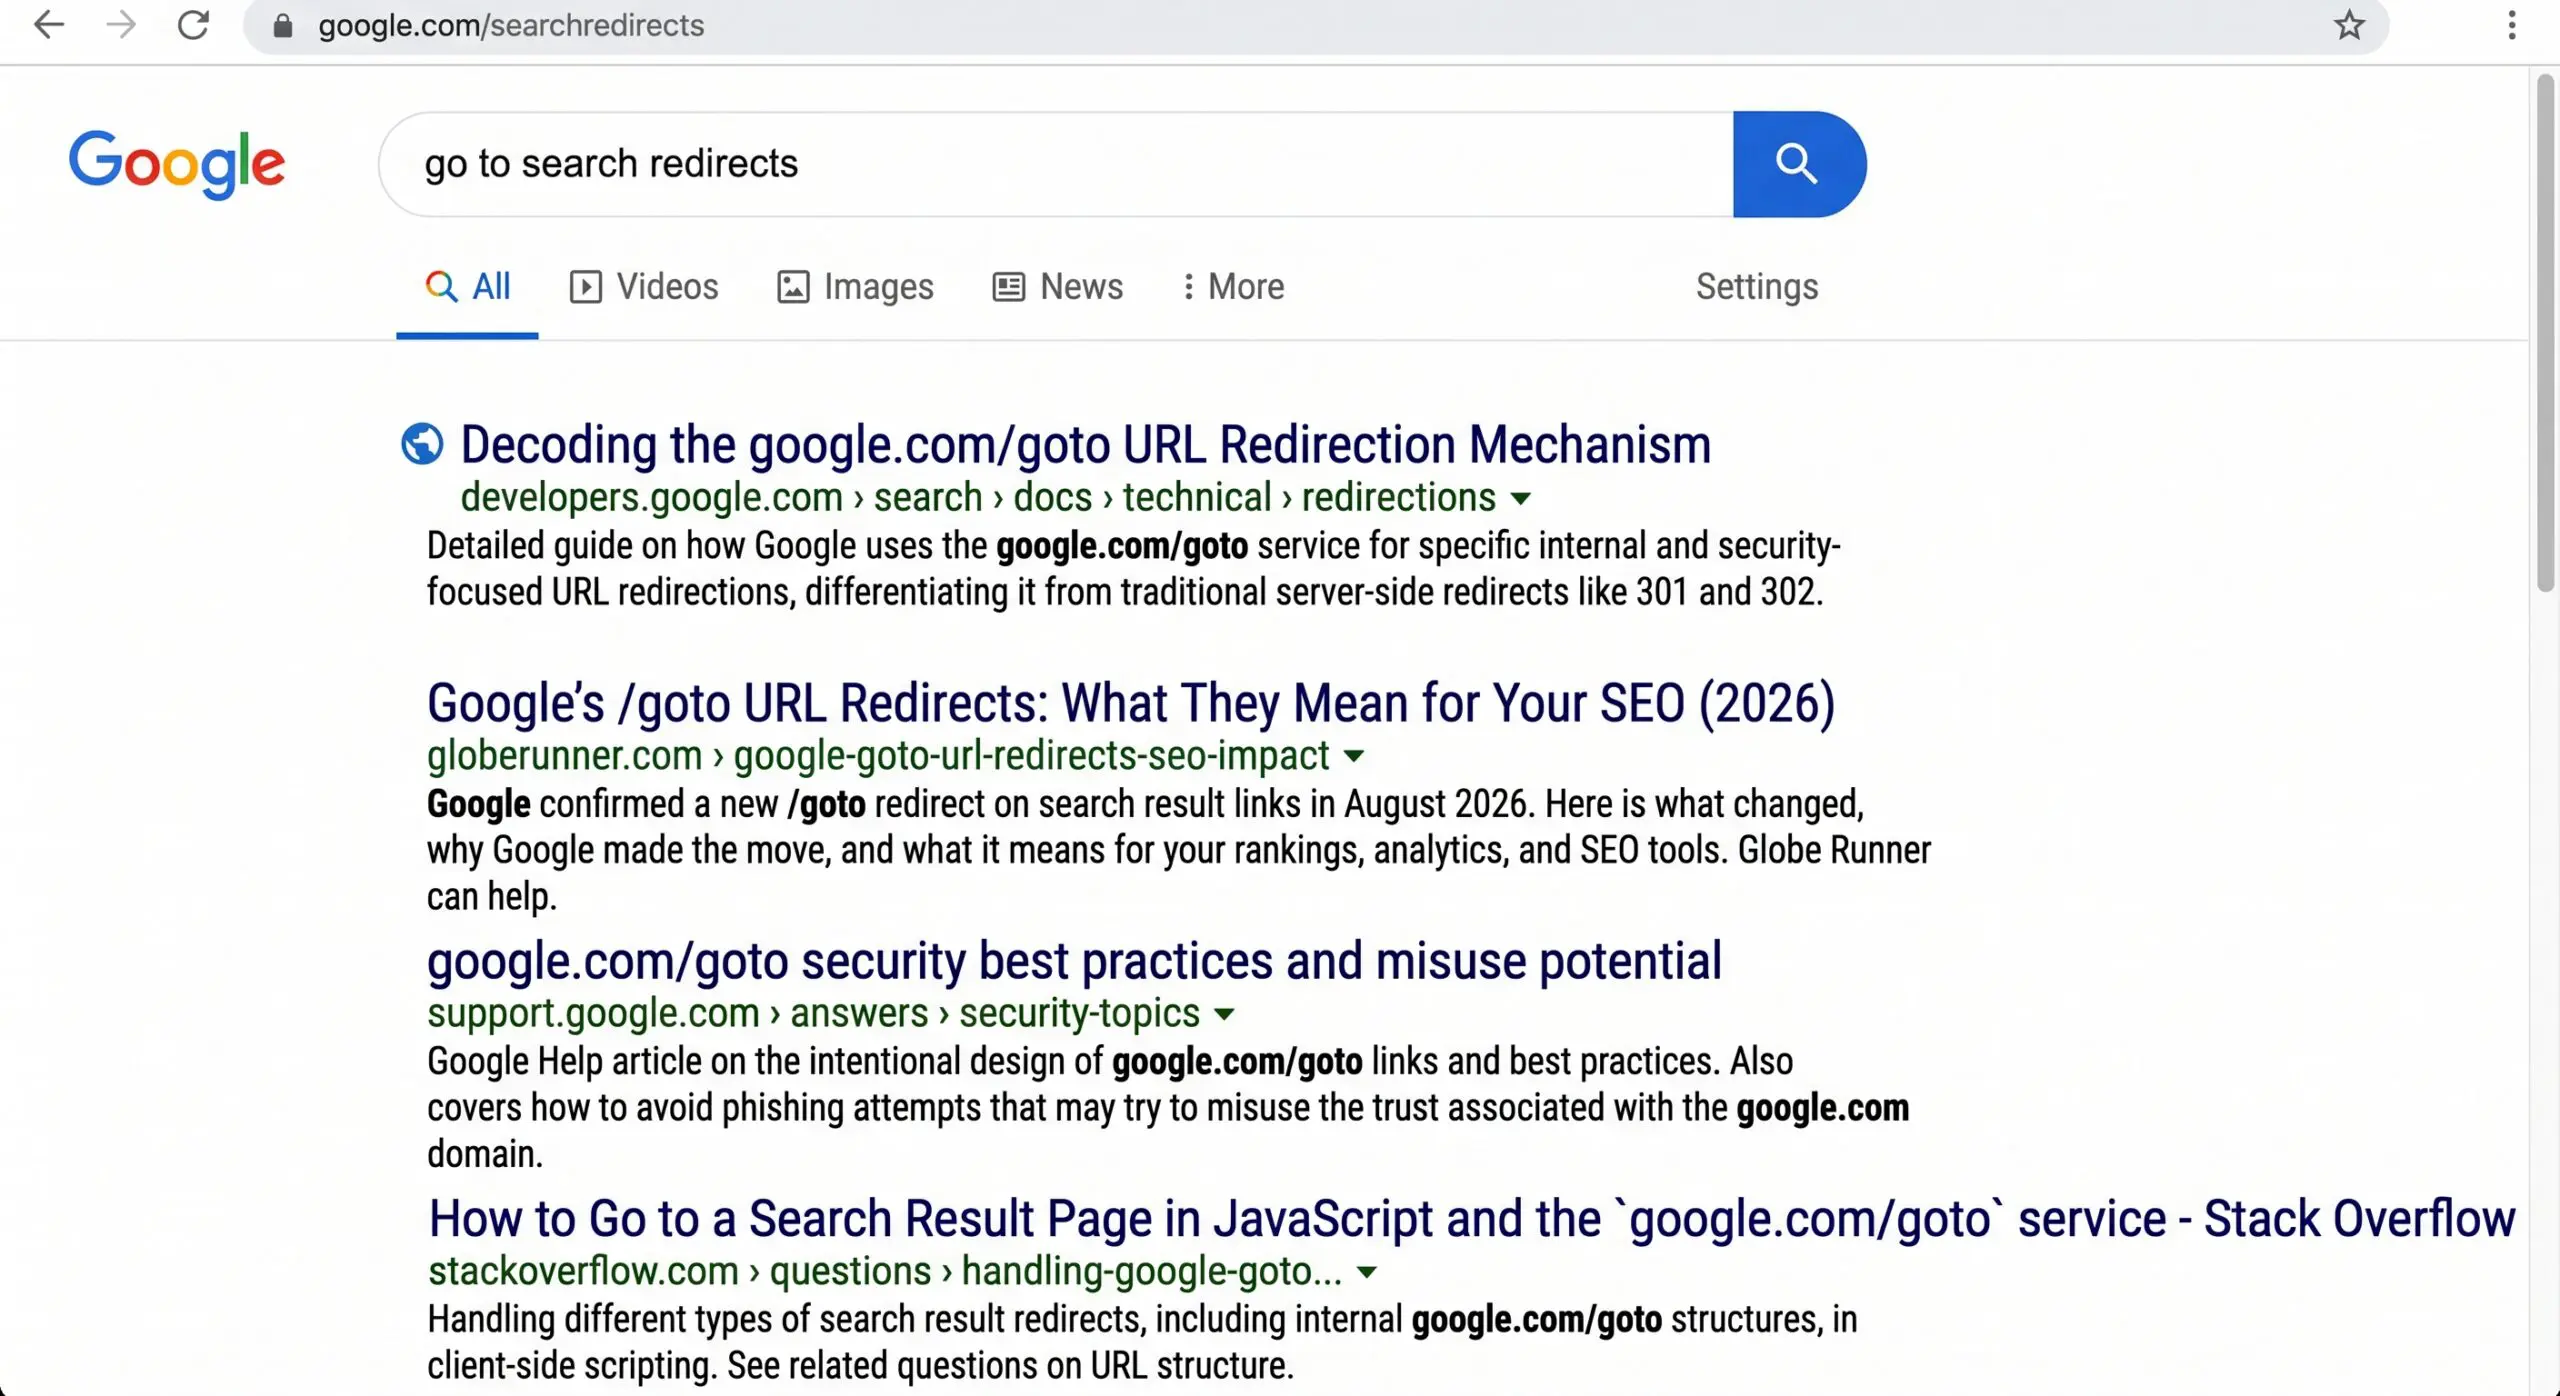The image size is (2560, 1396).
Task: Open search Settings
Action: coord(1757,287)
